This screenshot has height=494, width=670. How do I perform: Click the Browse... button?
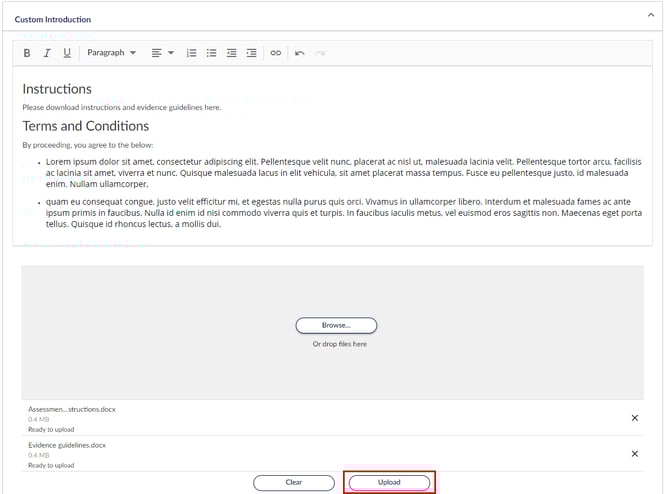336,325
